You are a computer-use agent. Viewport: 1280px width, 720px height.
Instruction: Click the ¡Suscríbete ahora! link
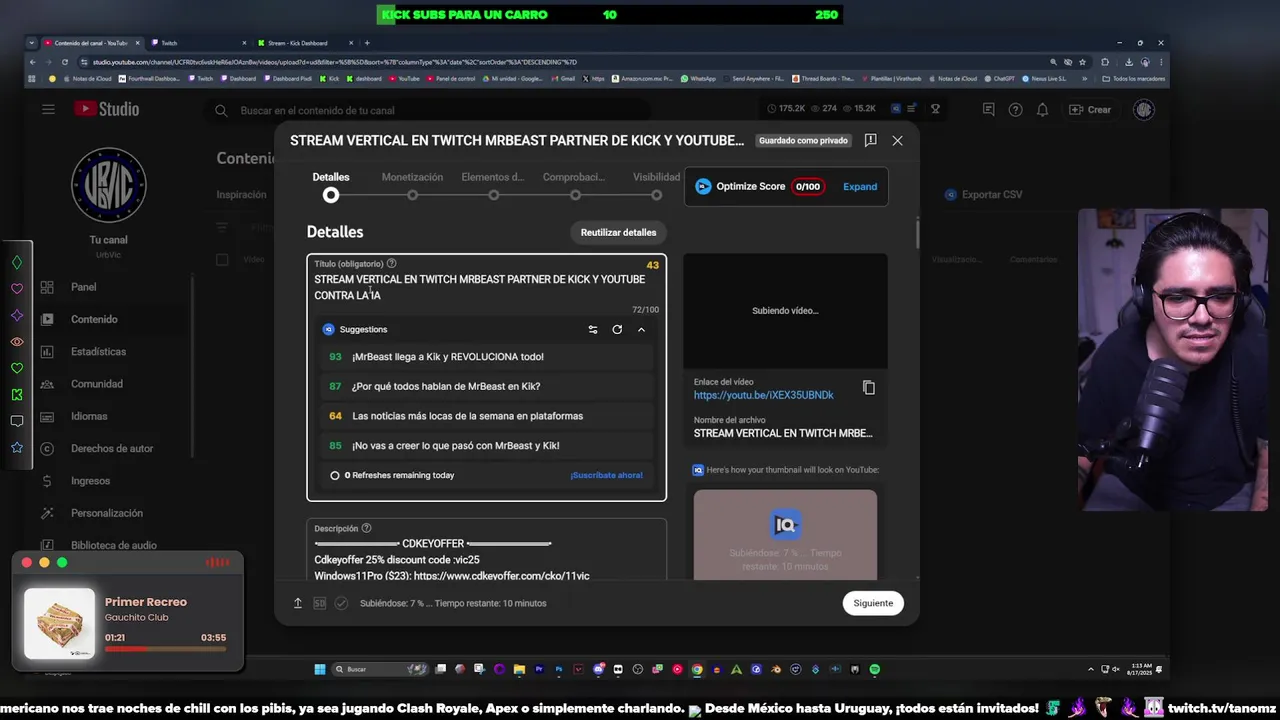606,475
